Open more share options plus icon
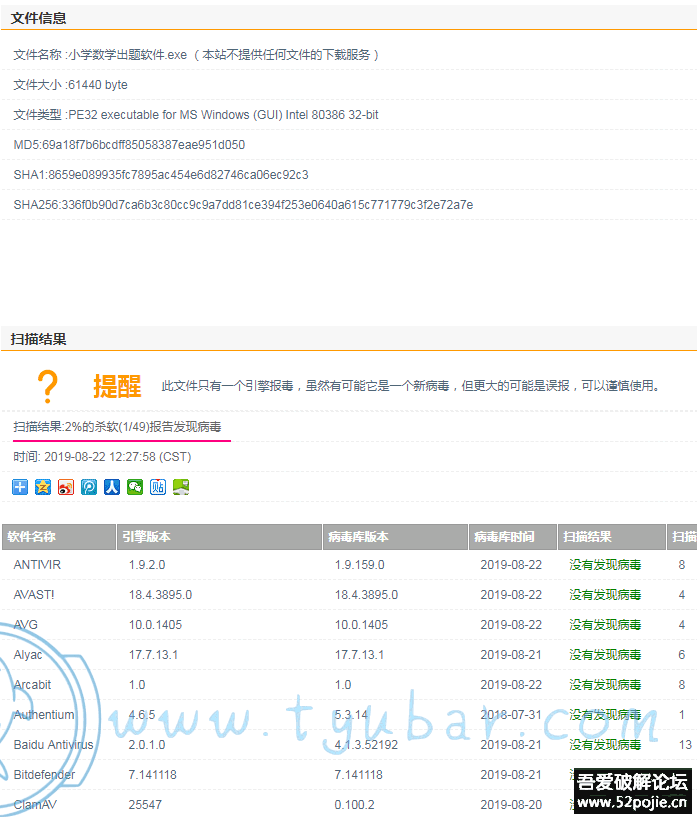The height and width of the screenshot is (819, 697). [x=20, y=487]
